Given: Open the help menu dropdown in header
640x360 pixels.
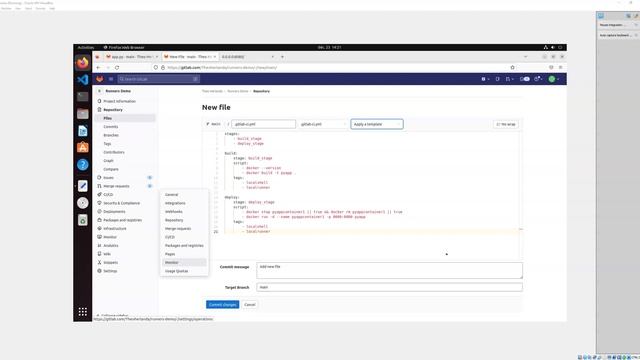Looking at the screenshot, I should click(538, 79).
